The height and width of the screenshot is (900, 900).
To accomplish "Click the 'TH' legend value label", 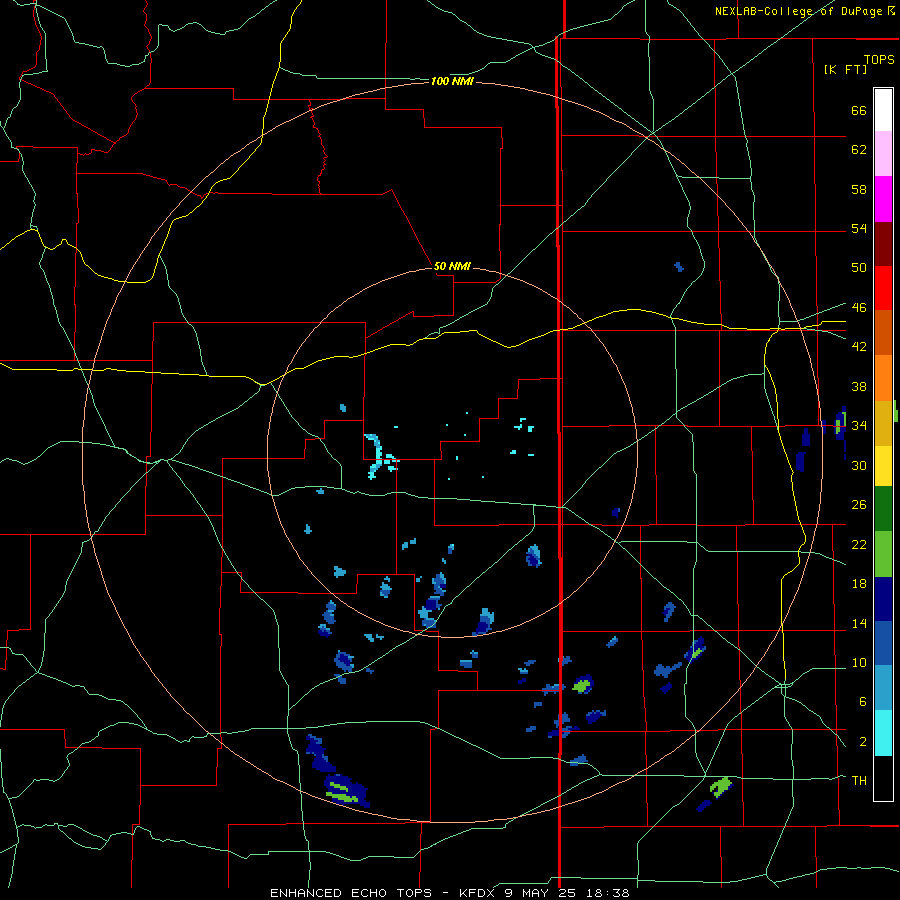I will 859,780.
